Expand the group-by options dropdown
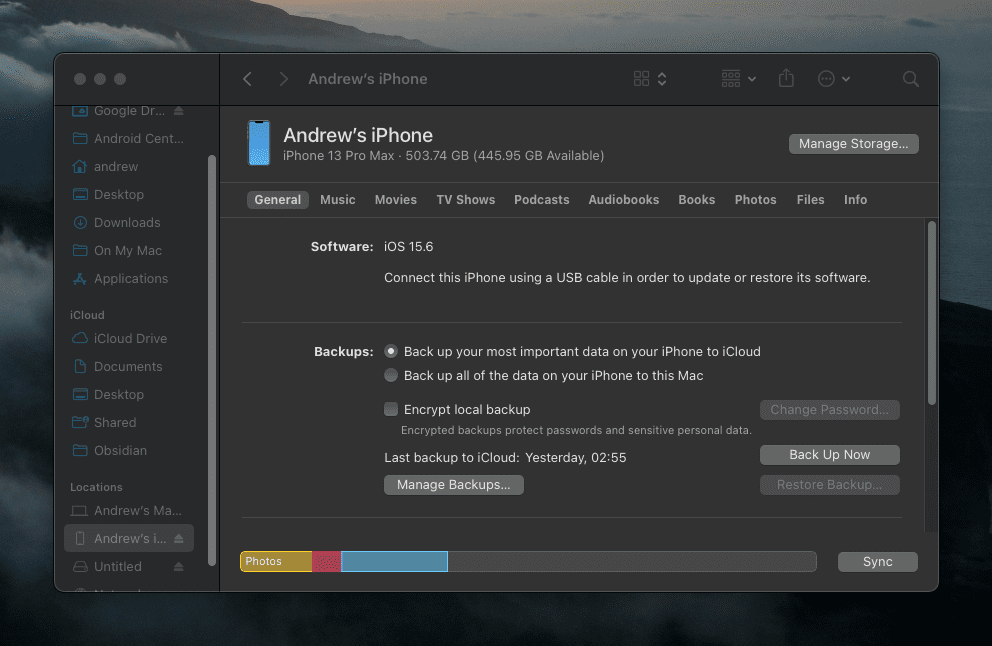 (738, 79)
